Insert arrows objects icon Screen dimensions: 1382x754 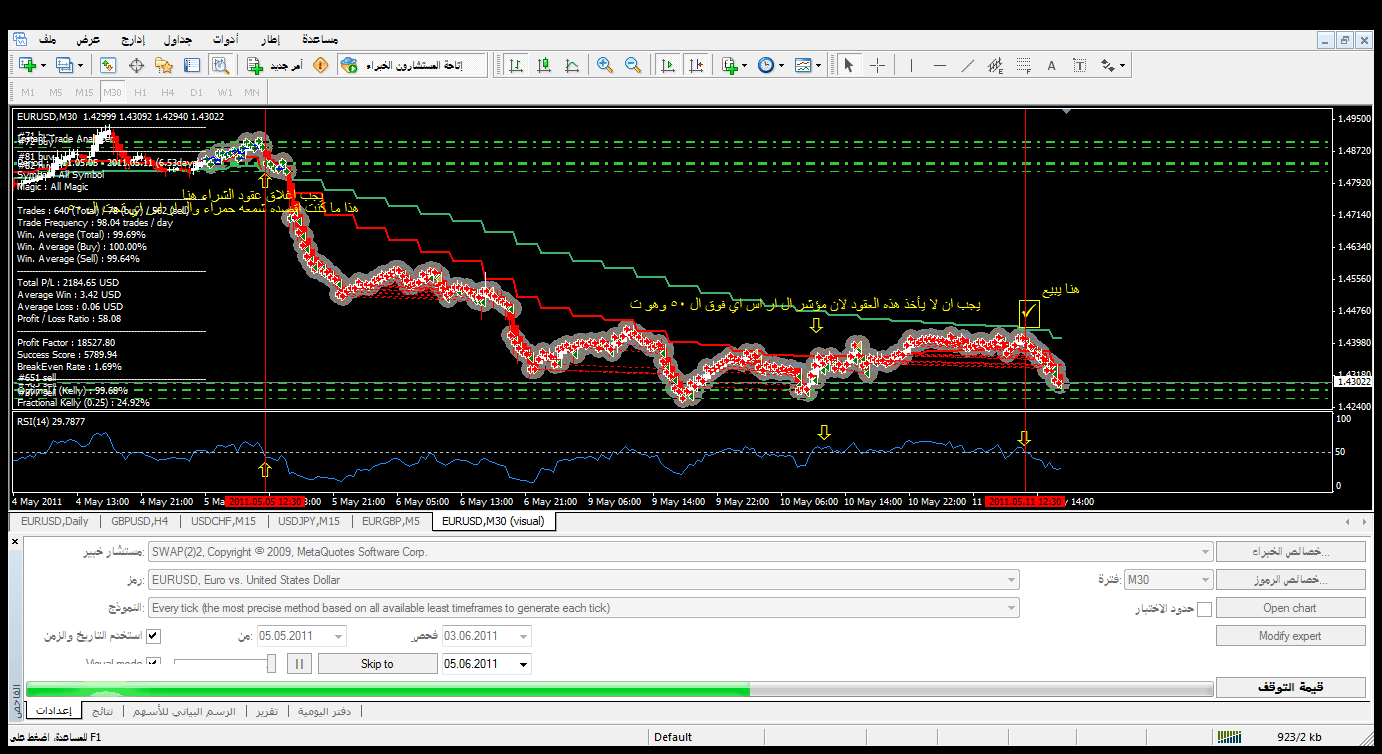pos(1108,65)
